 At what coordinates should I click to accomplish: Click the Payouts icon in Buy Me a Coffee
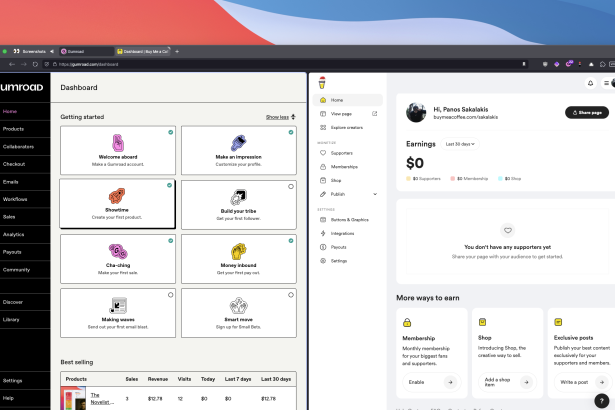pos(322,246)
